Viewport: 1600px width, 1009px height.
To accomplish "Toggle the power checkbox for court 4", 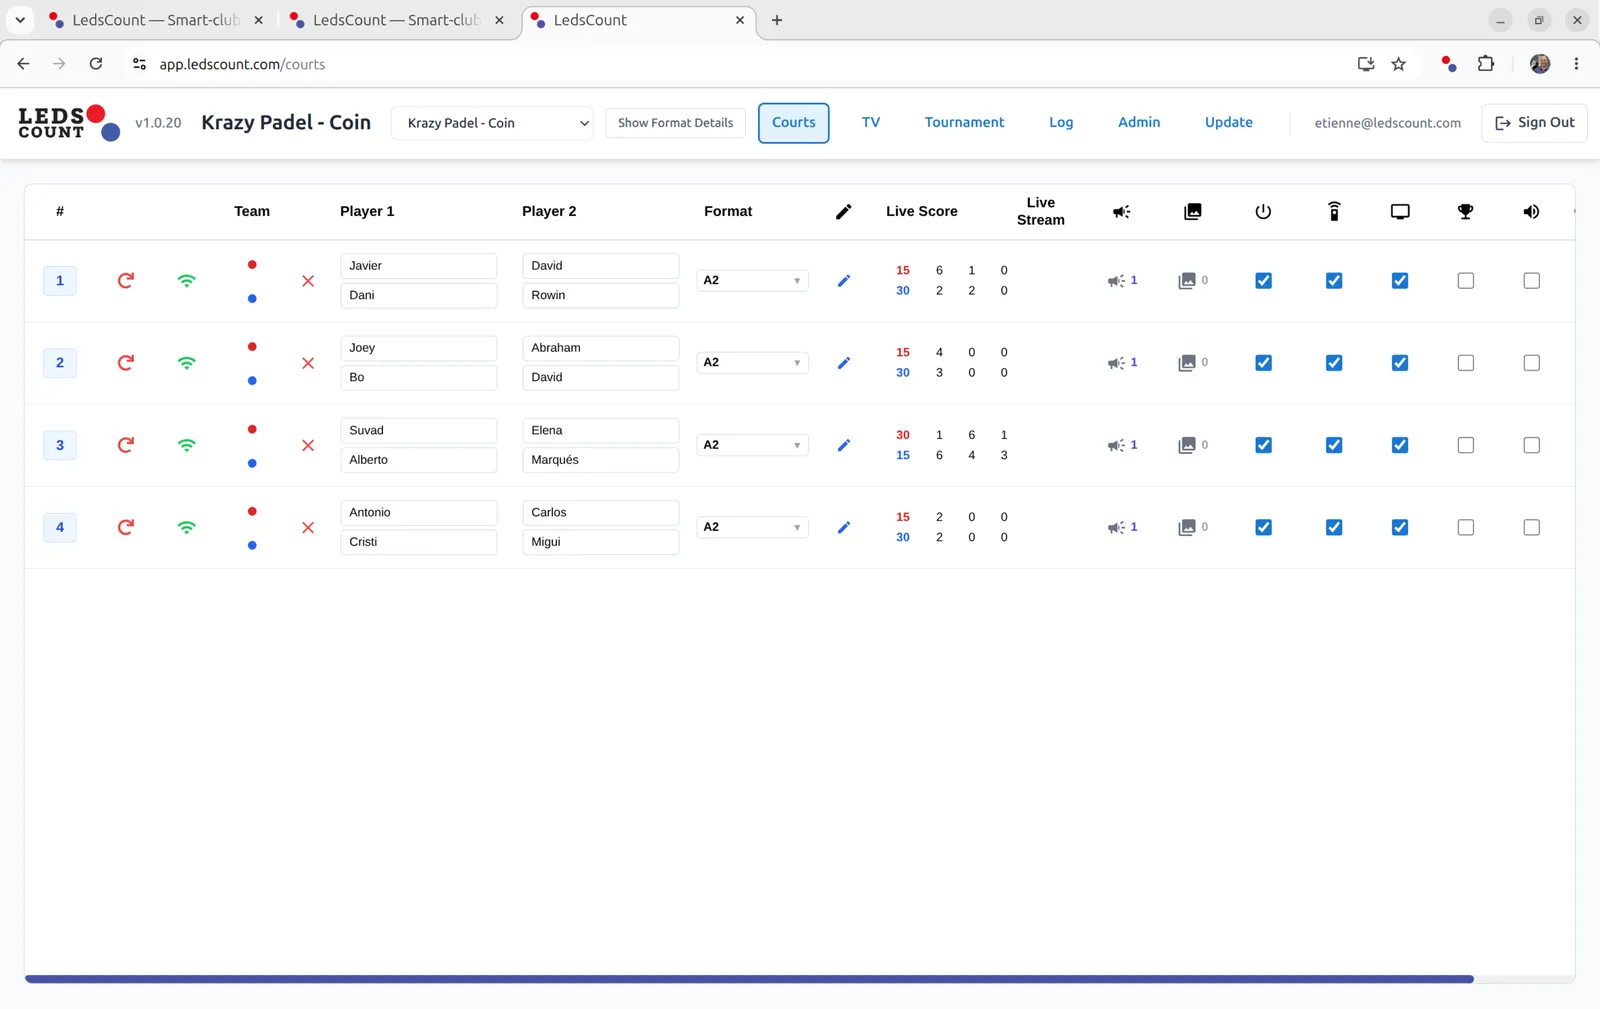I will [x=1263, y=527].
